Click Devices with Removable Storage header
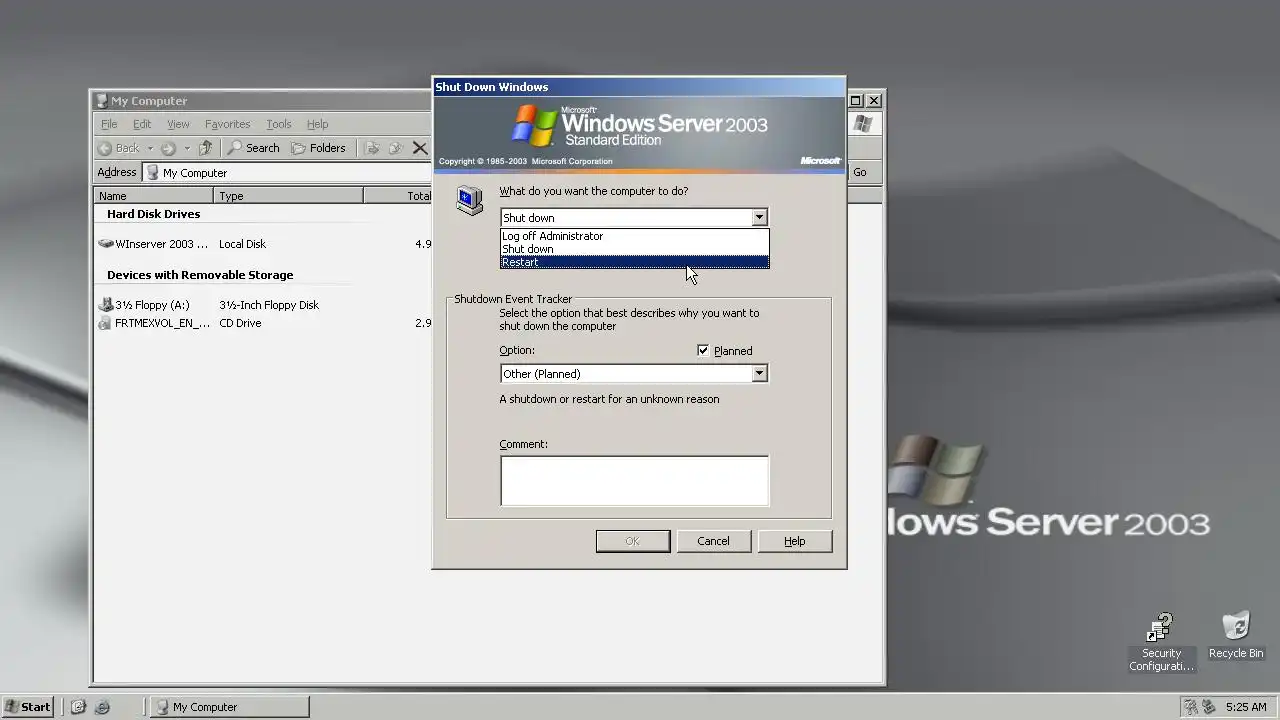The width and height of the screenshot is (1280, 720). coord(200,275)
